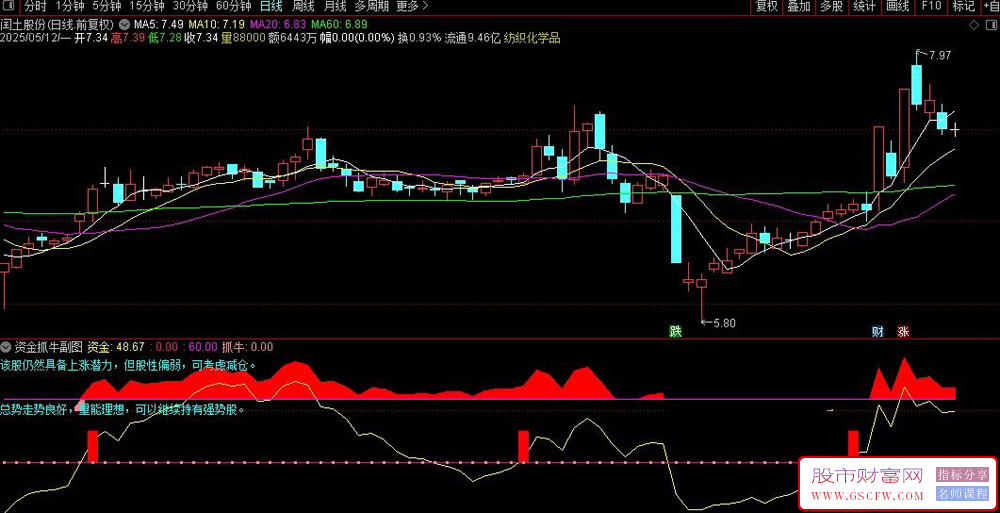Click the 抓牛: 0.00 value

tap(247, 347)
